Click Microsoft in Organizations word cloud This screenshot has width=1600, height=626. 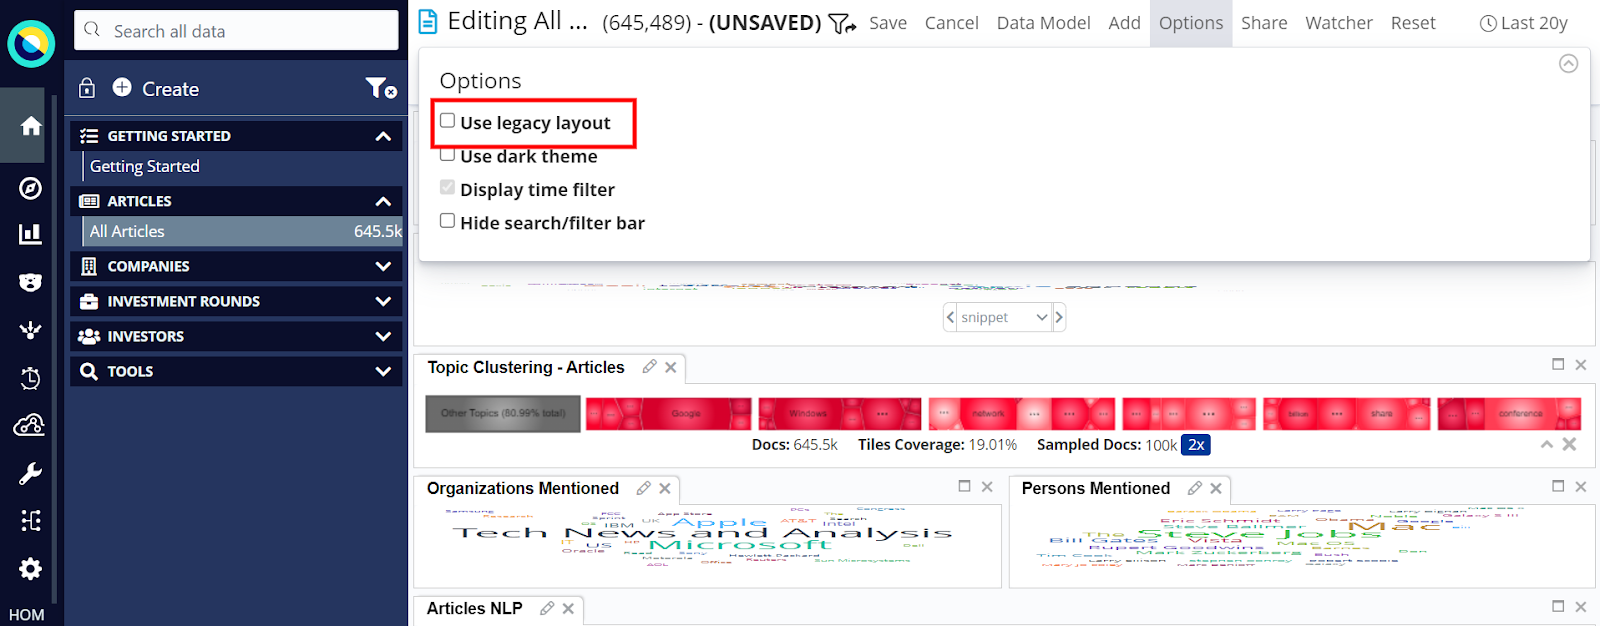[740, 545]
